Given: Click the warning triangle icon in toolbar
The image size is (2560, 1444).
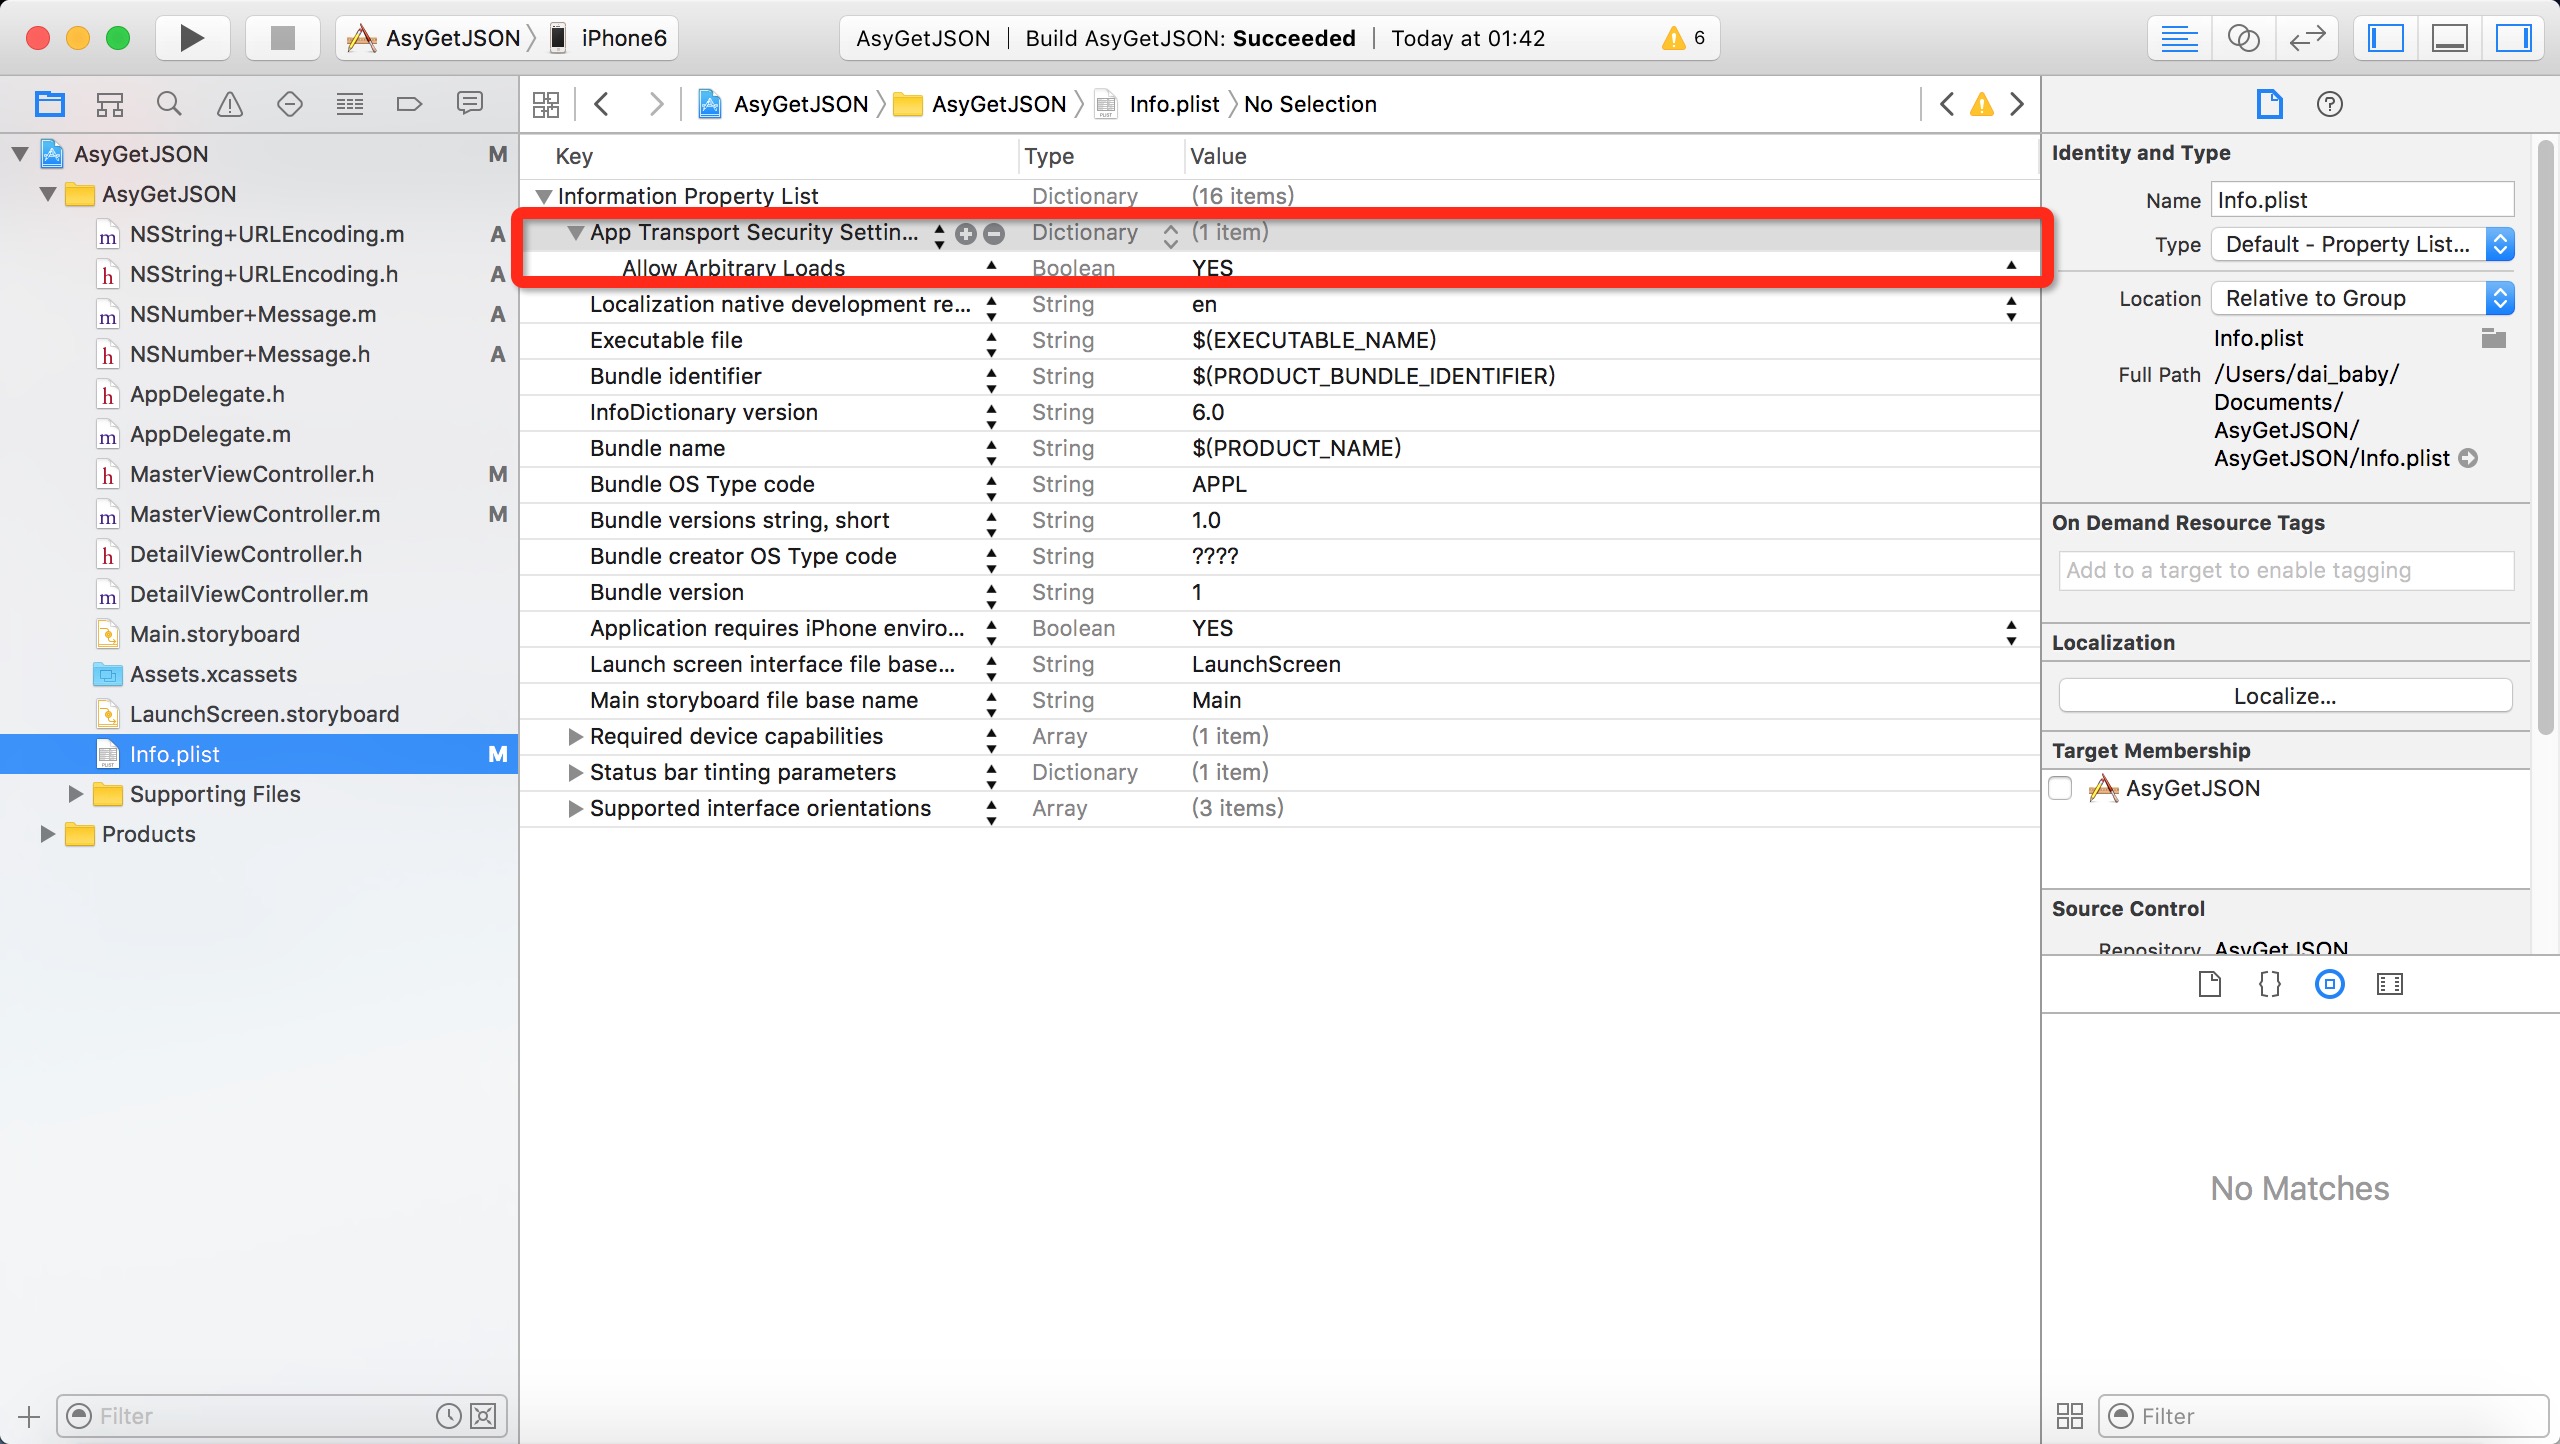Looking at the screenshot, I should pos(1667,37).
